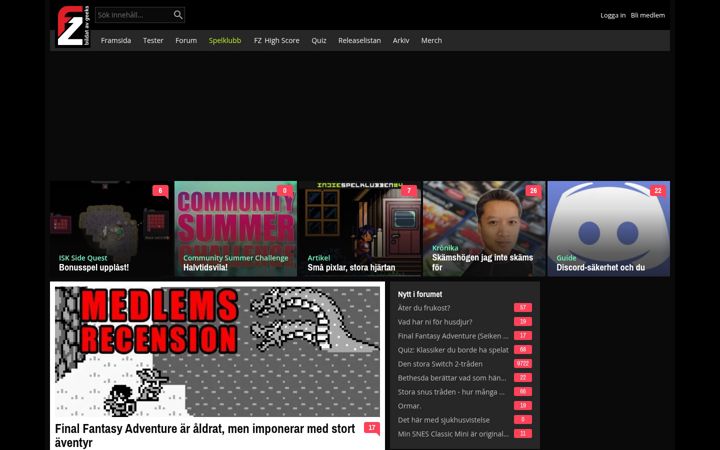Viewport: 720px width, 450px height.
Task: Open "Final Fantasy Adventure är åldrat" headline
Action: 205,436
